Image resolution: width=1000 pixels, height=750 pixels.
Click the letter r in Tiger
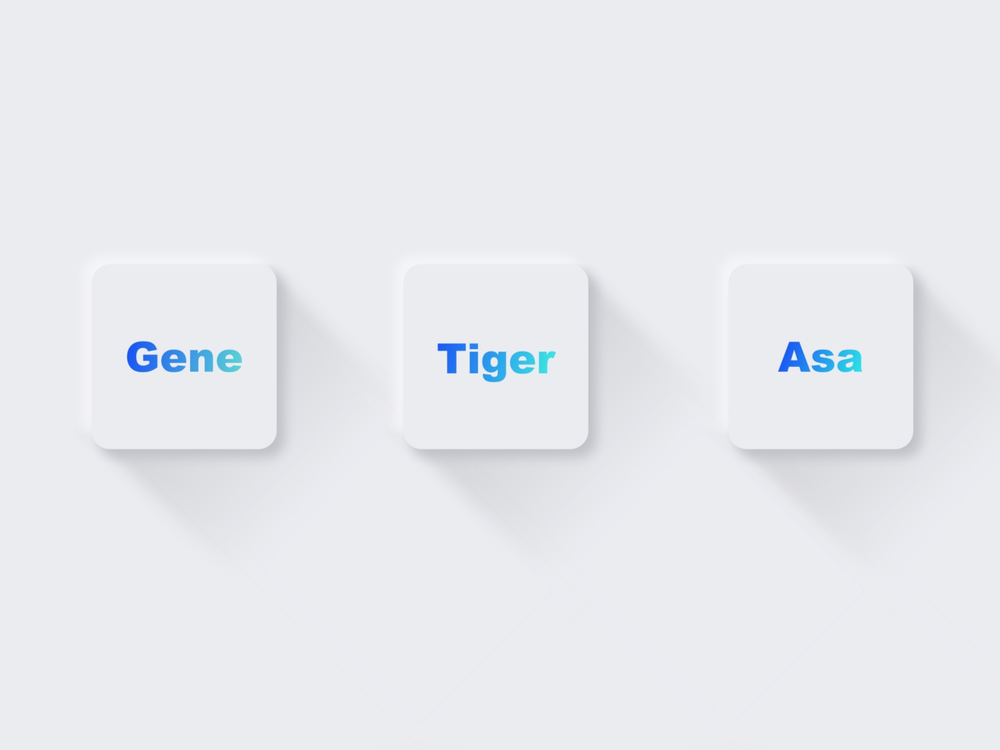pyautogui.click(x=547, y=361)
